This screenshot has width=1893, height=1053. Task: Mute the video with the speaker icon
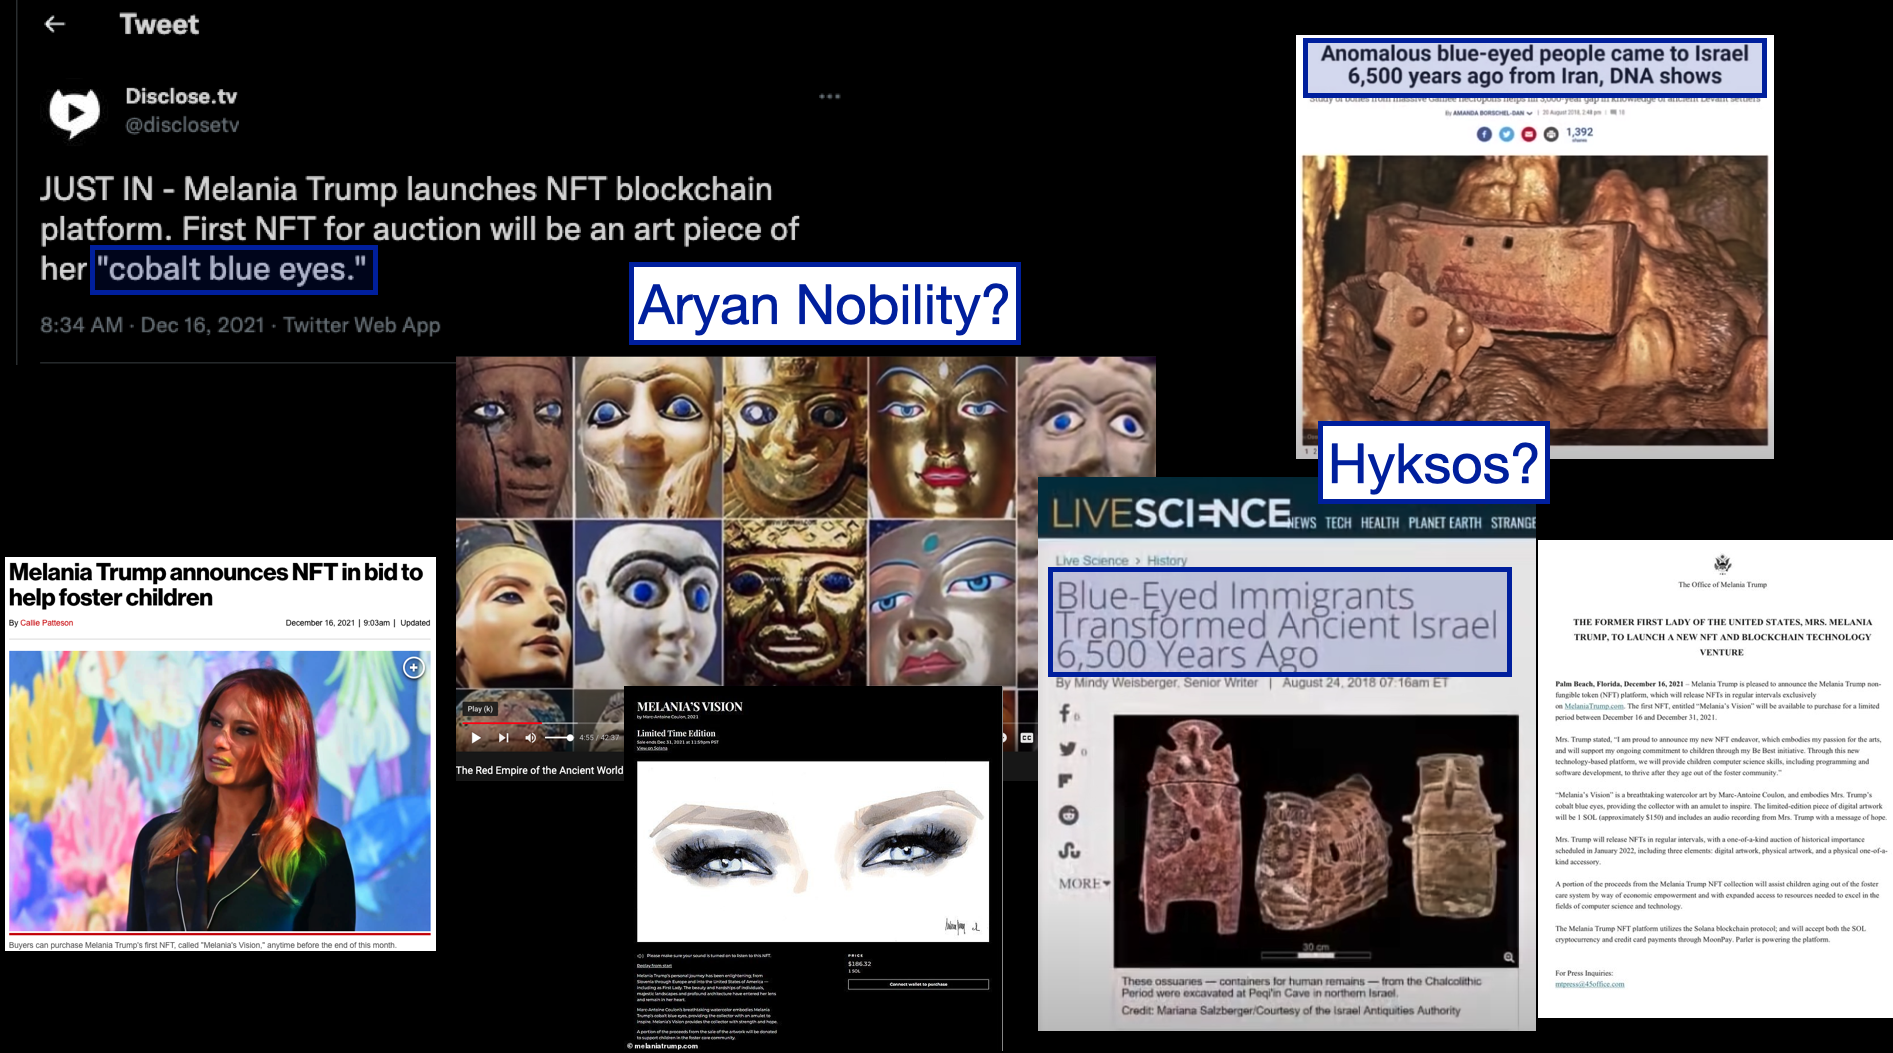pos(530,738)
